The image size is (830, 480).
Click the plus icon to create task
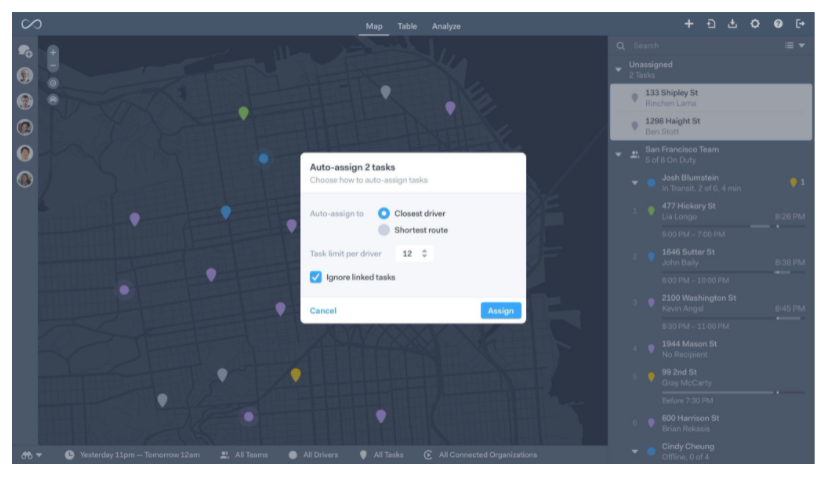pos(689,24)
